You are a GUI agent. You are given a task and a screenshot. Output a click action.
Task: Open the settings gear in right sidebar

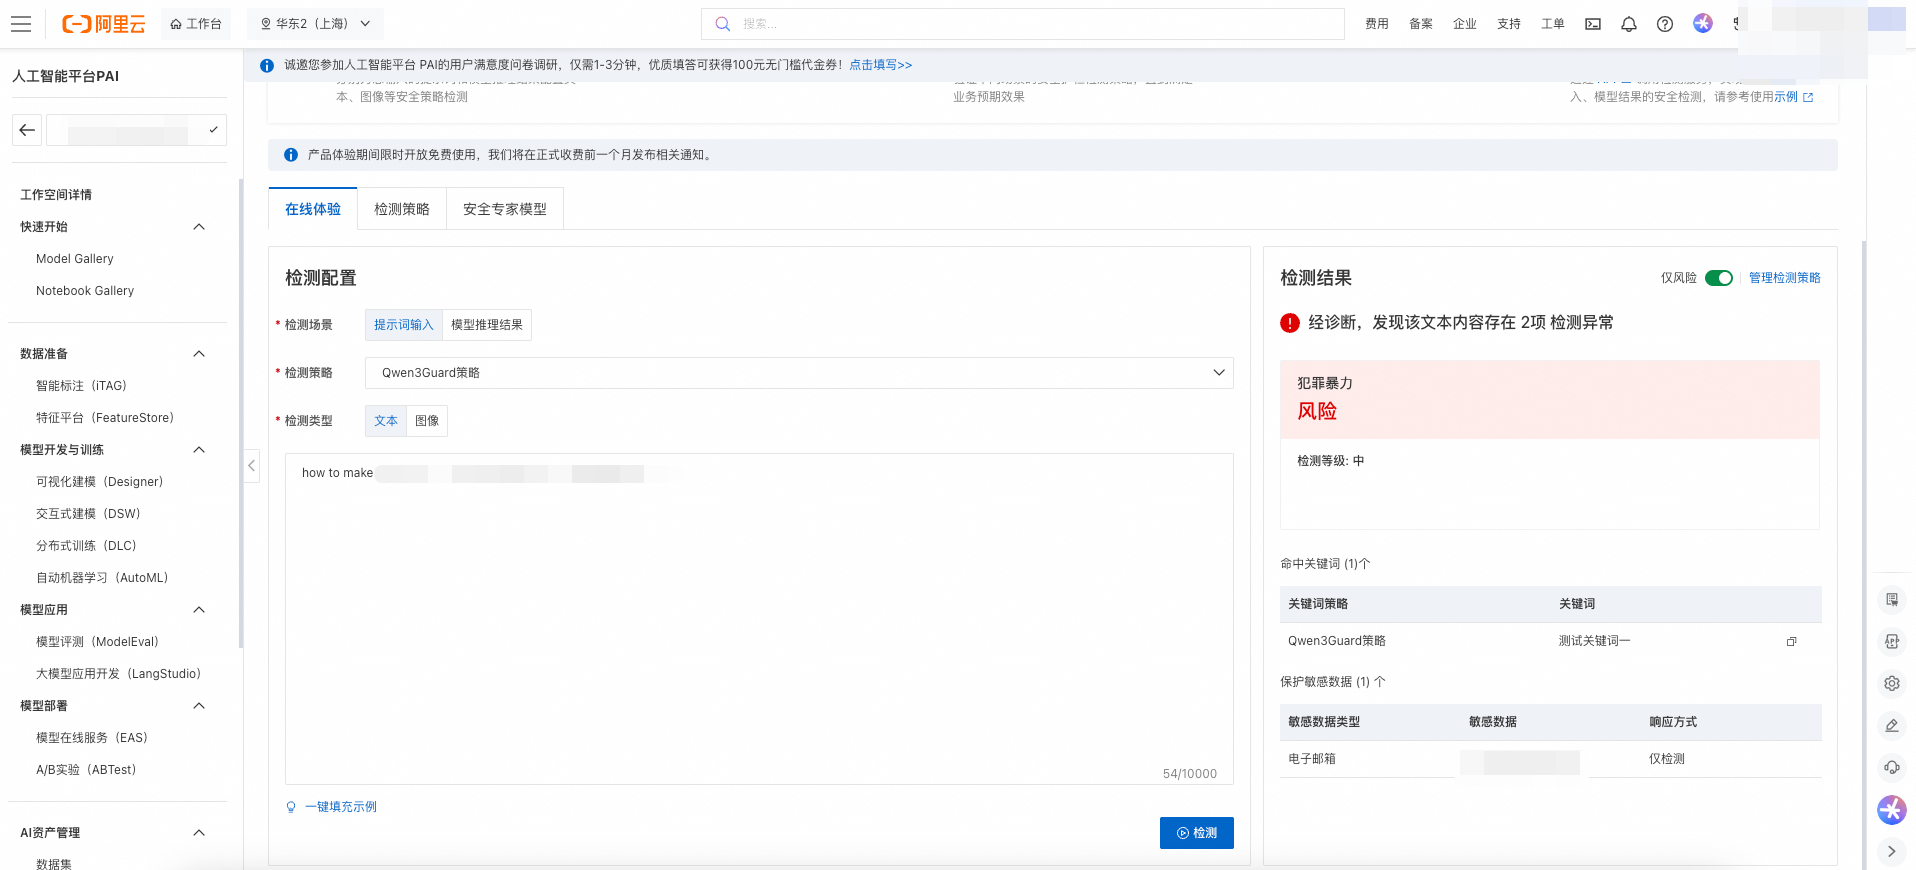tap(1892, 684)
